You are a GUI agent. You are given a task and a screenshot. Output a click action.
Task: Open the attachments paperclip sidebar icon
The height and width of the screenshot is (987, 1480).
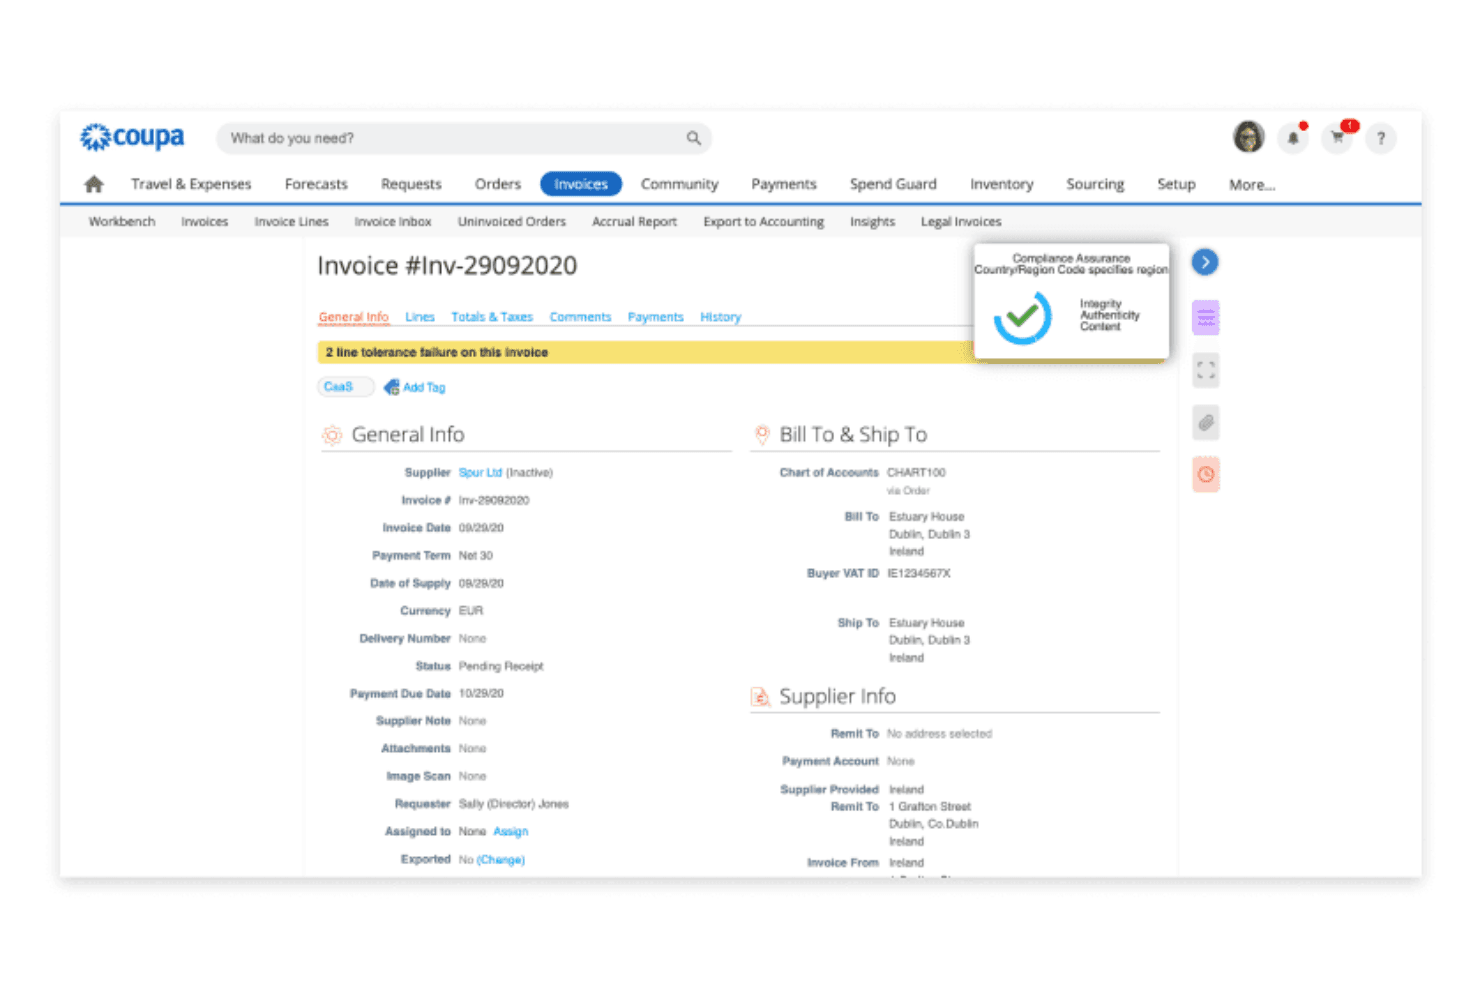pos(1206,423)
